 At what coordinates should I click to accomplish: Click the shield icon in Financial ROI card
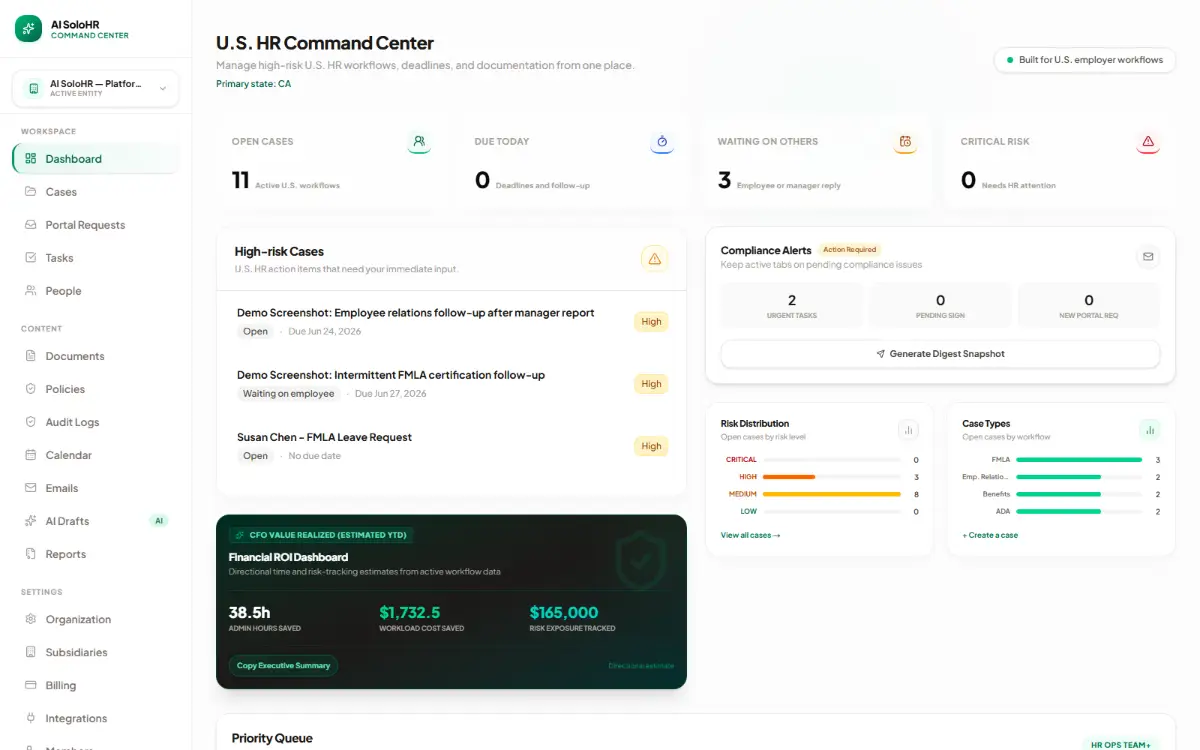641,561
